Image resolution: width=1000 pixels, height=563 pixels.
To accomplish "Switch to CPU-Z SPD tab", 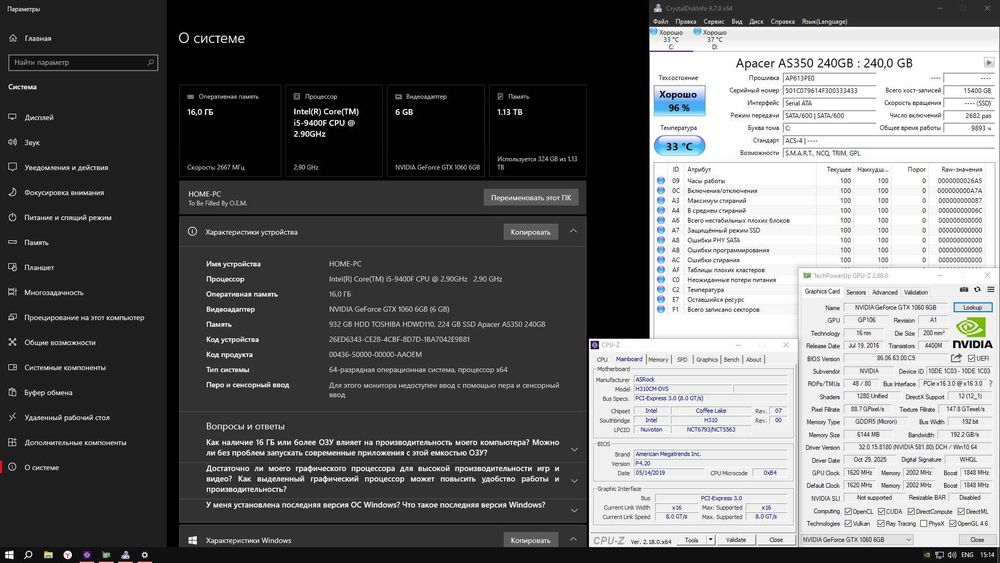I will point(682,360).
